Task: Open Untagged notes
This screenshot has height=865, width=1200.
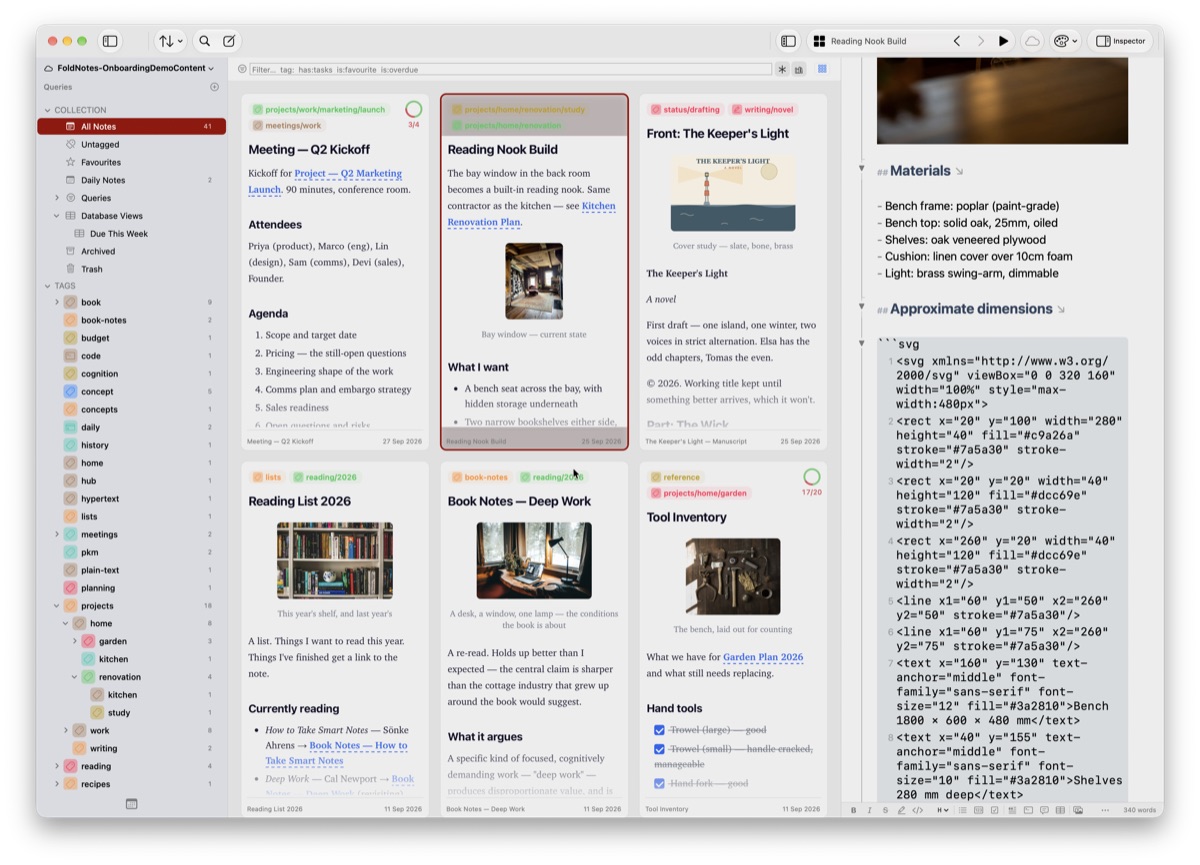Action: [131, 144]
